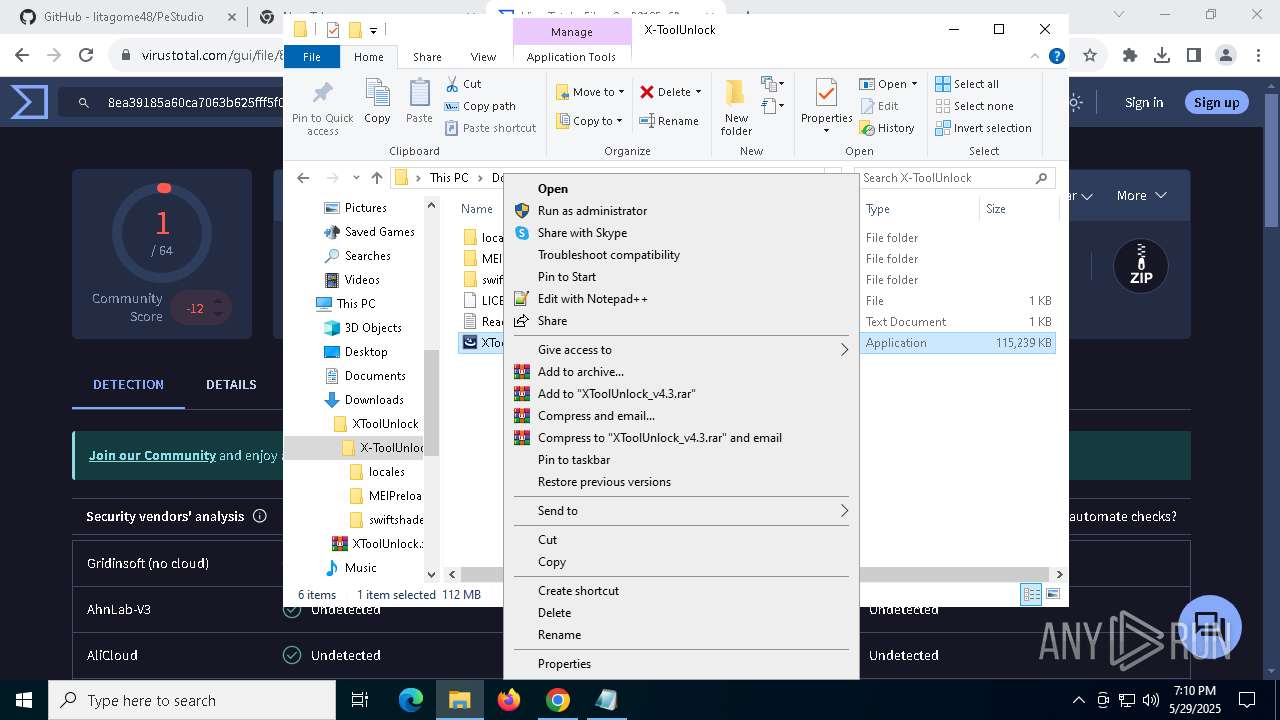
Task: Open the View ribbon tab
Action: click(x=483, y=57)
